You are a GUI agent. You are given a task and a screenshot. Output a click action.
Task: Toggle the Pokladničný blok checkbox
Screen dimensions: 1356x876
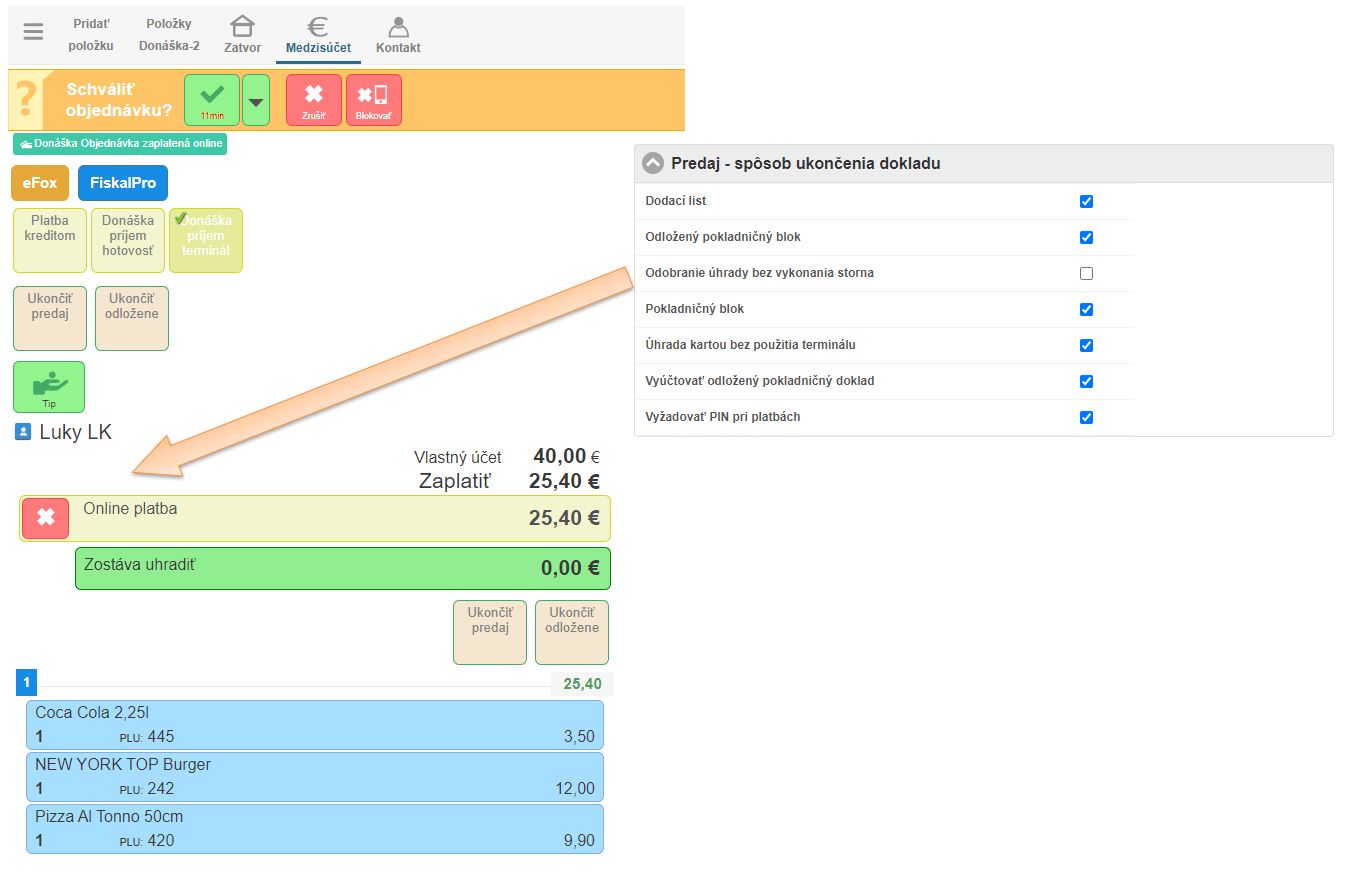[1086, 309]
